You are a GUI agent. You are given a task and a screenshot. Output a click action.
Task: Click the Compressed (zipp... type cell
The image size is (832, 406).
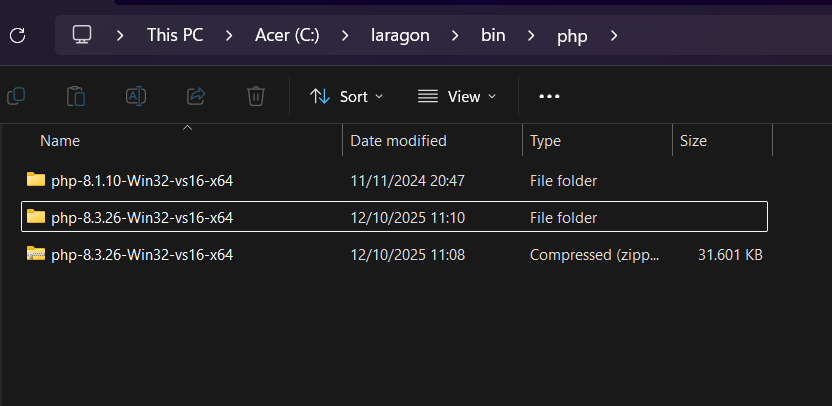(595, 255)
